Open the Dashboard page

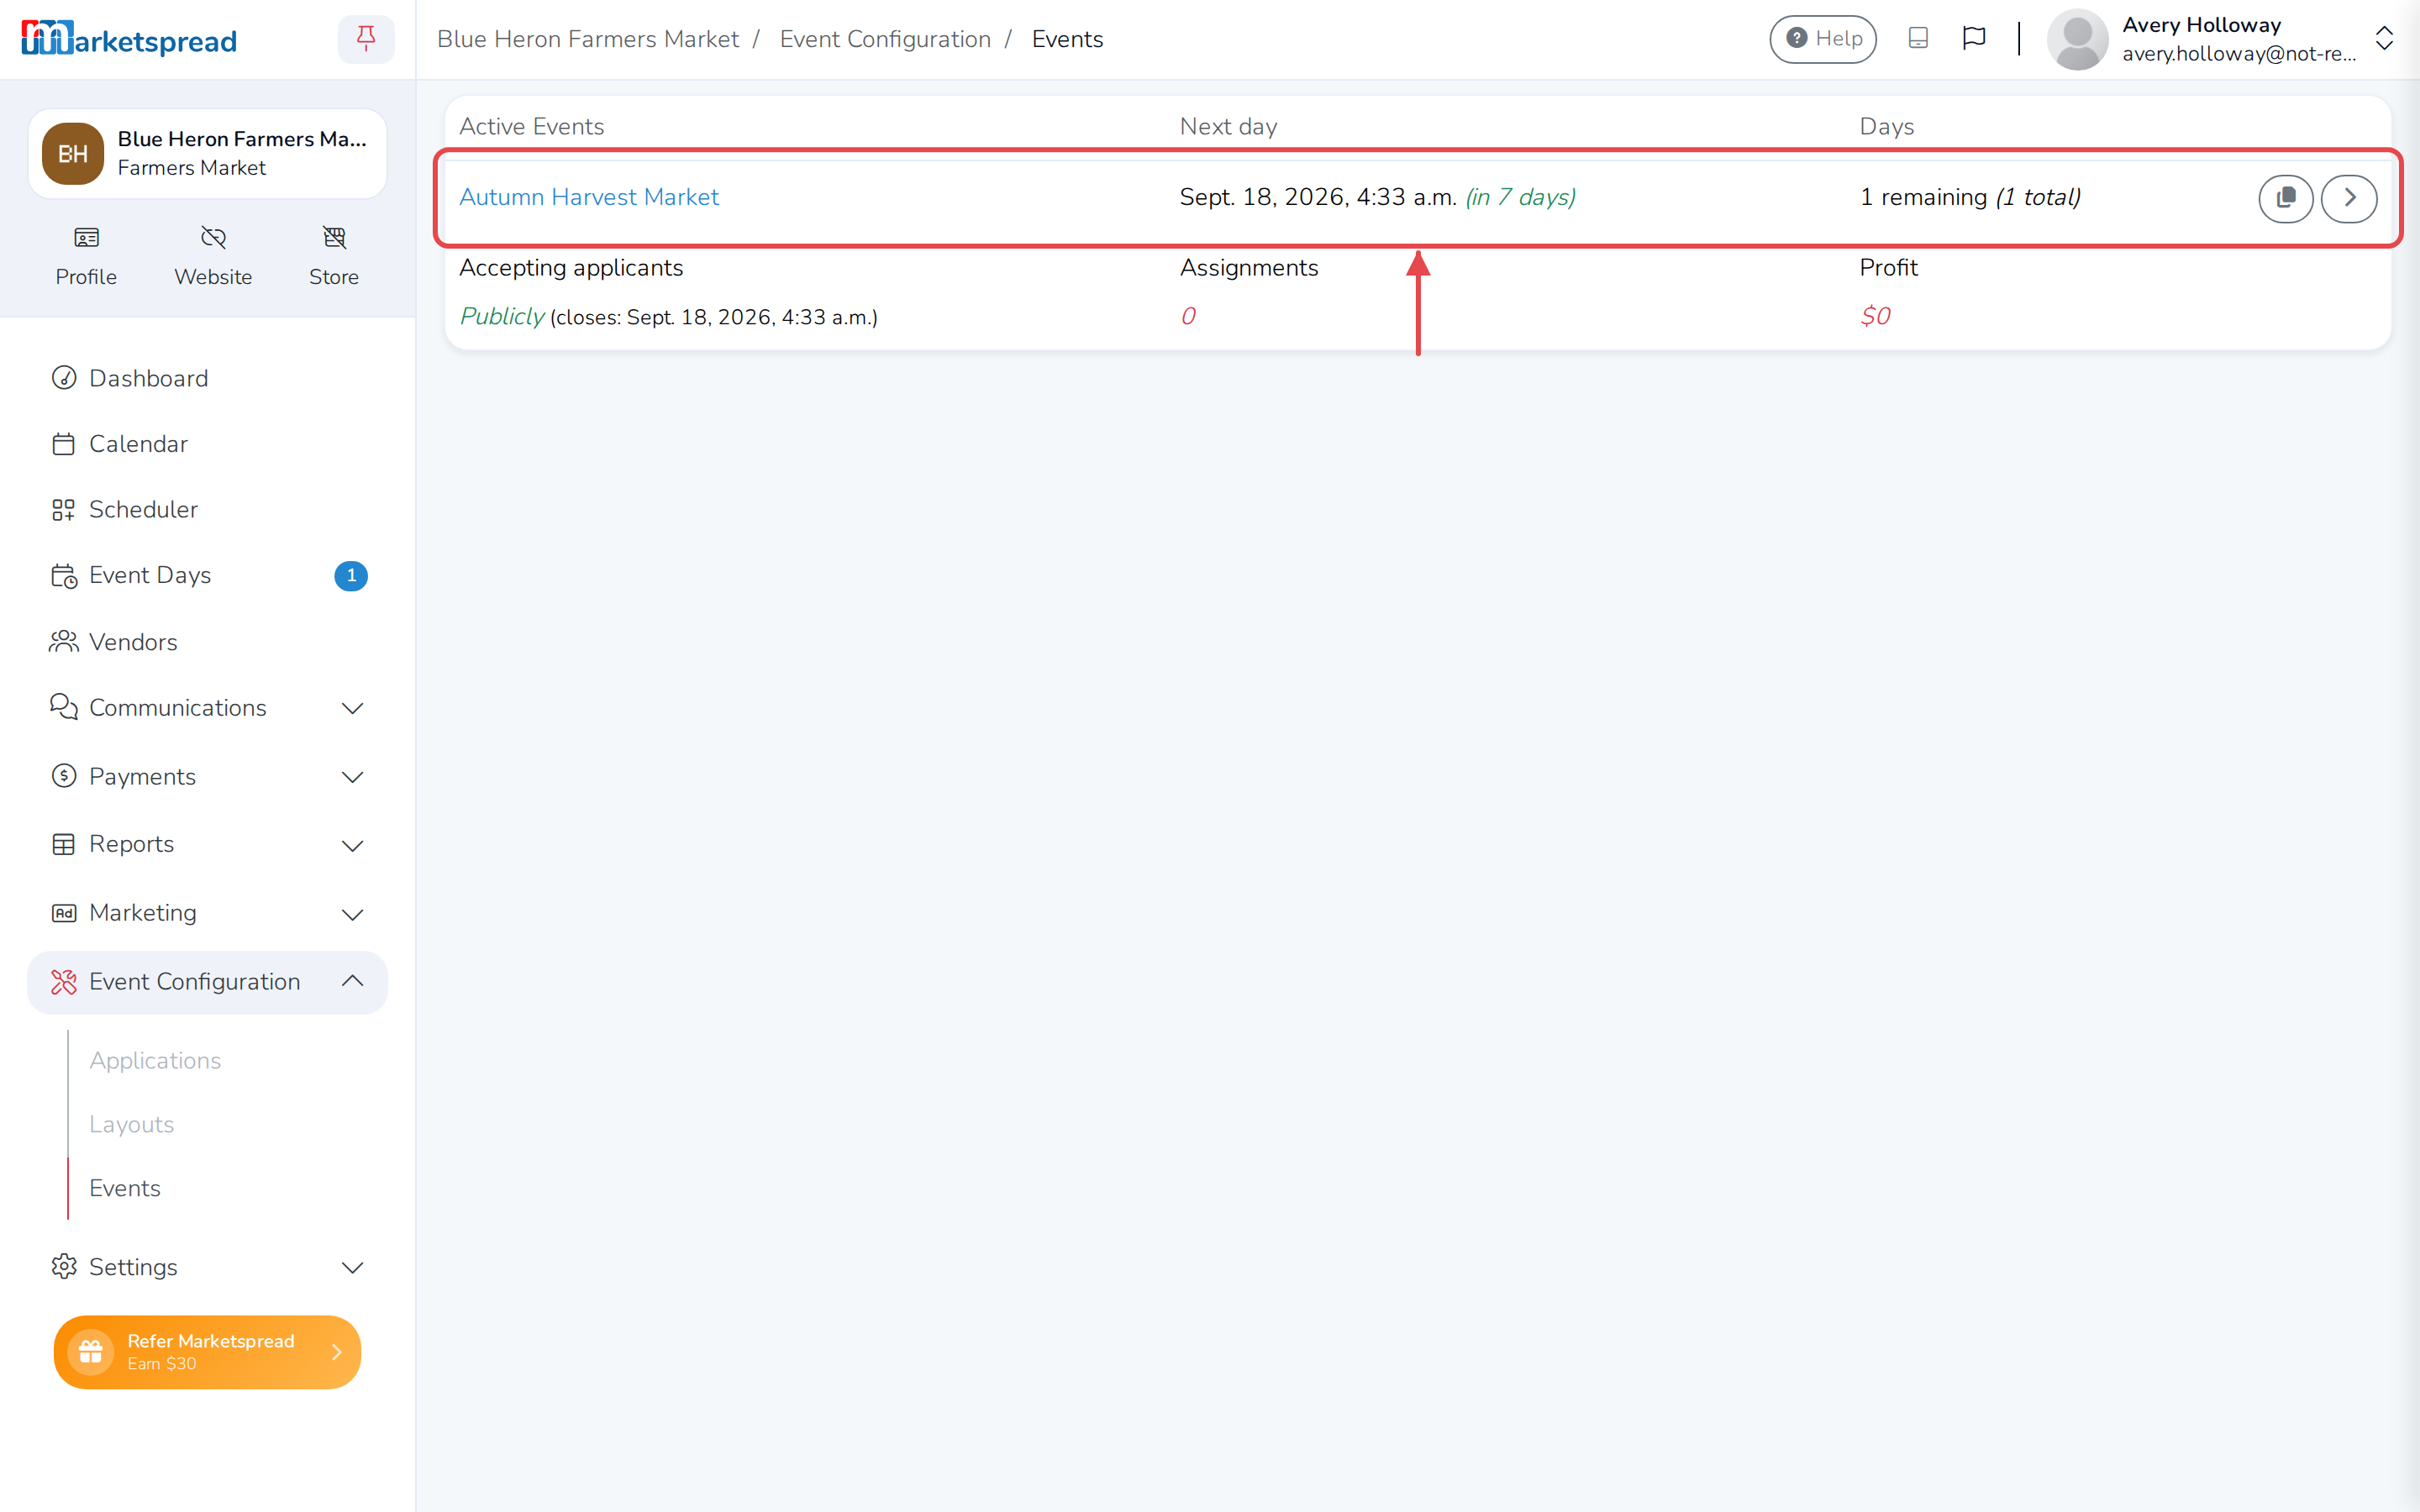207,378
